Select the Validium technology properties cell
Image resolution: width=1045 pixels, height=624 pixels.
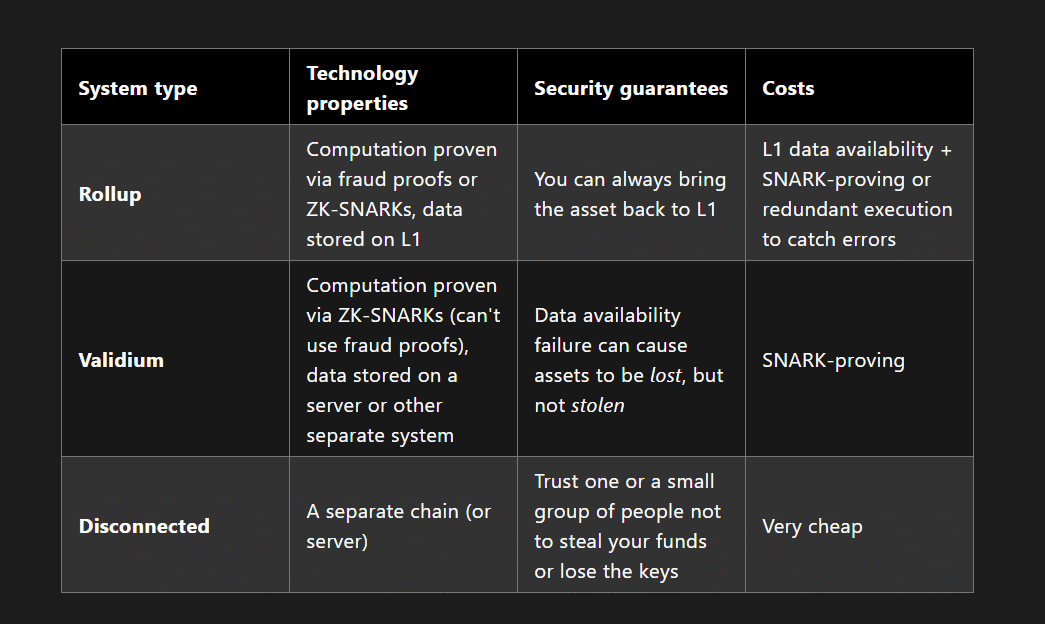402,360
